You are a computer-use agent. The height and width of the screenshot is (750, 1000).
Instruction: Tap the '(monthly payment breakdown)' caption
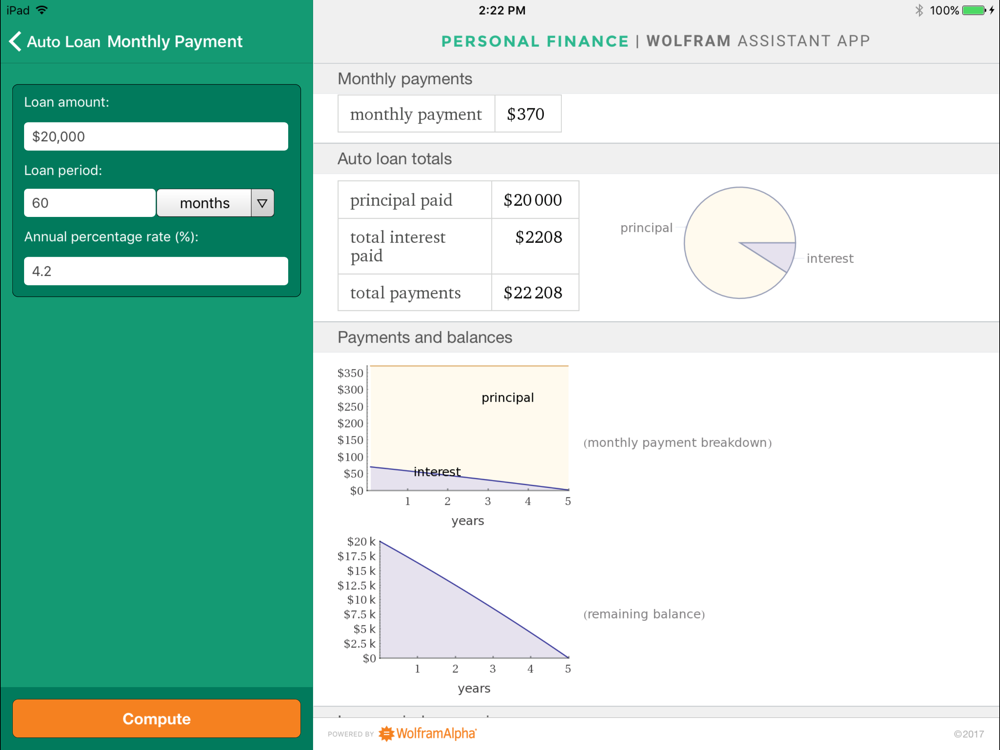(x=677, y=443)
